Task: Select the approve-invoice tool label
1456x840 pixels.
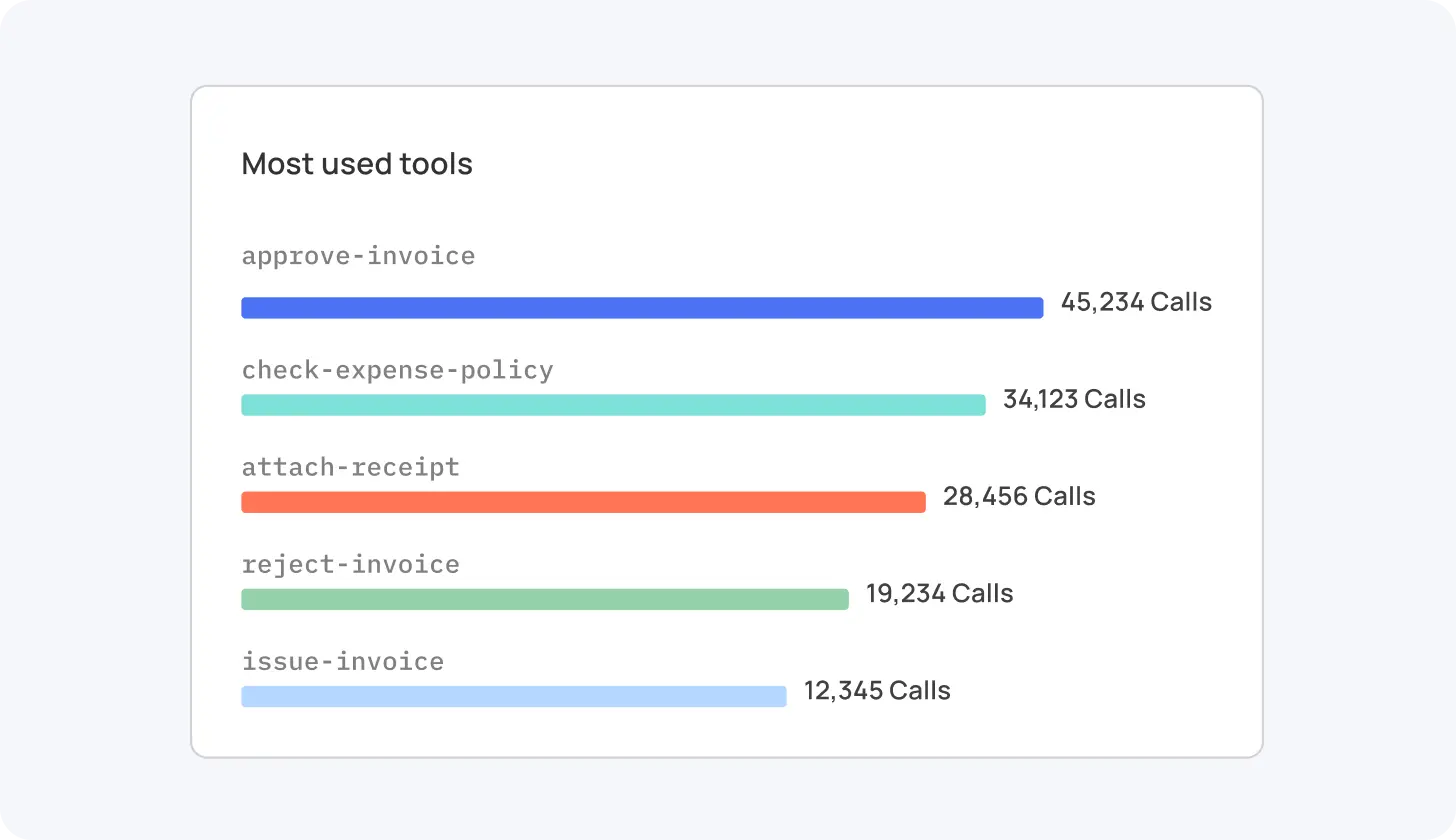Action: (x=358, y=256)
